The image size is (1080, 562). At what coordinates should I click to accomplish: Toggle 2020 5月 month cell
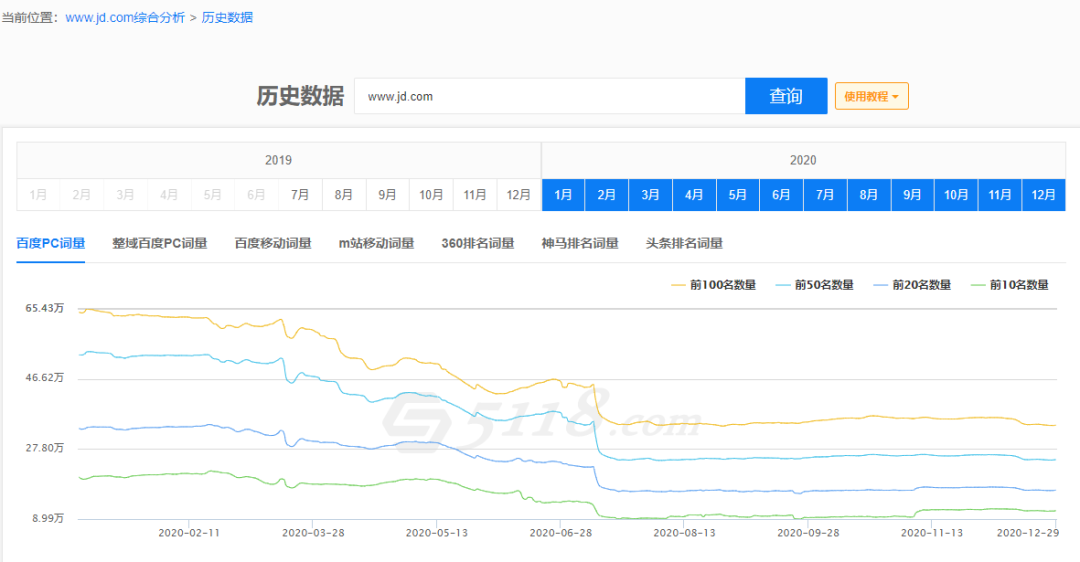(x=738, y=195)
